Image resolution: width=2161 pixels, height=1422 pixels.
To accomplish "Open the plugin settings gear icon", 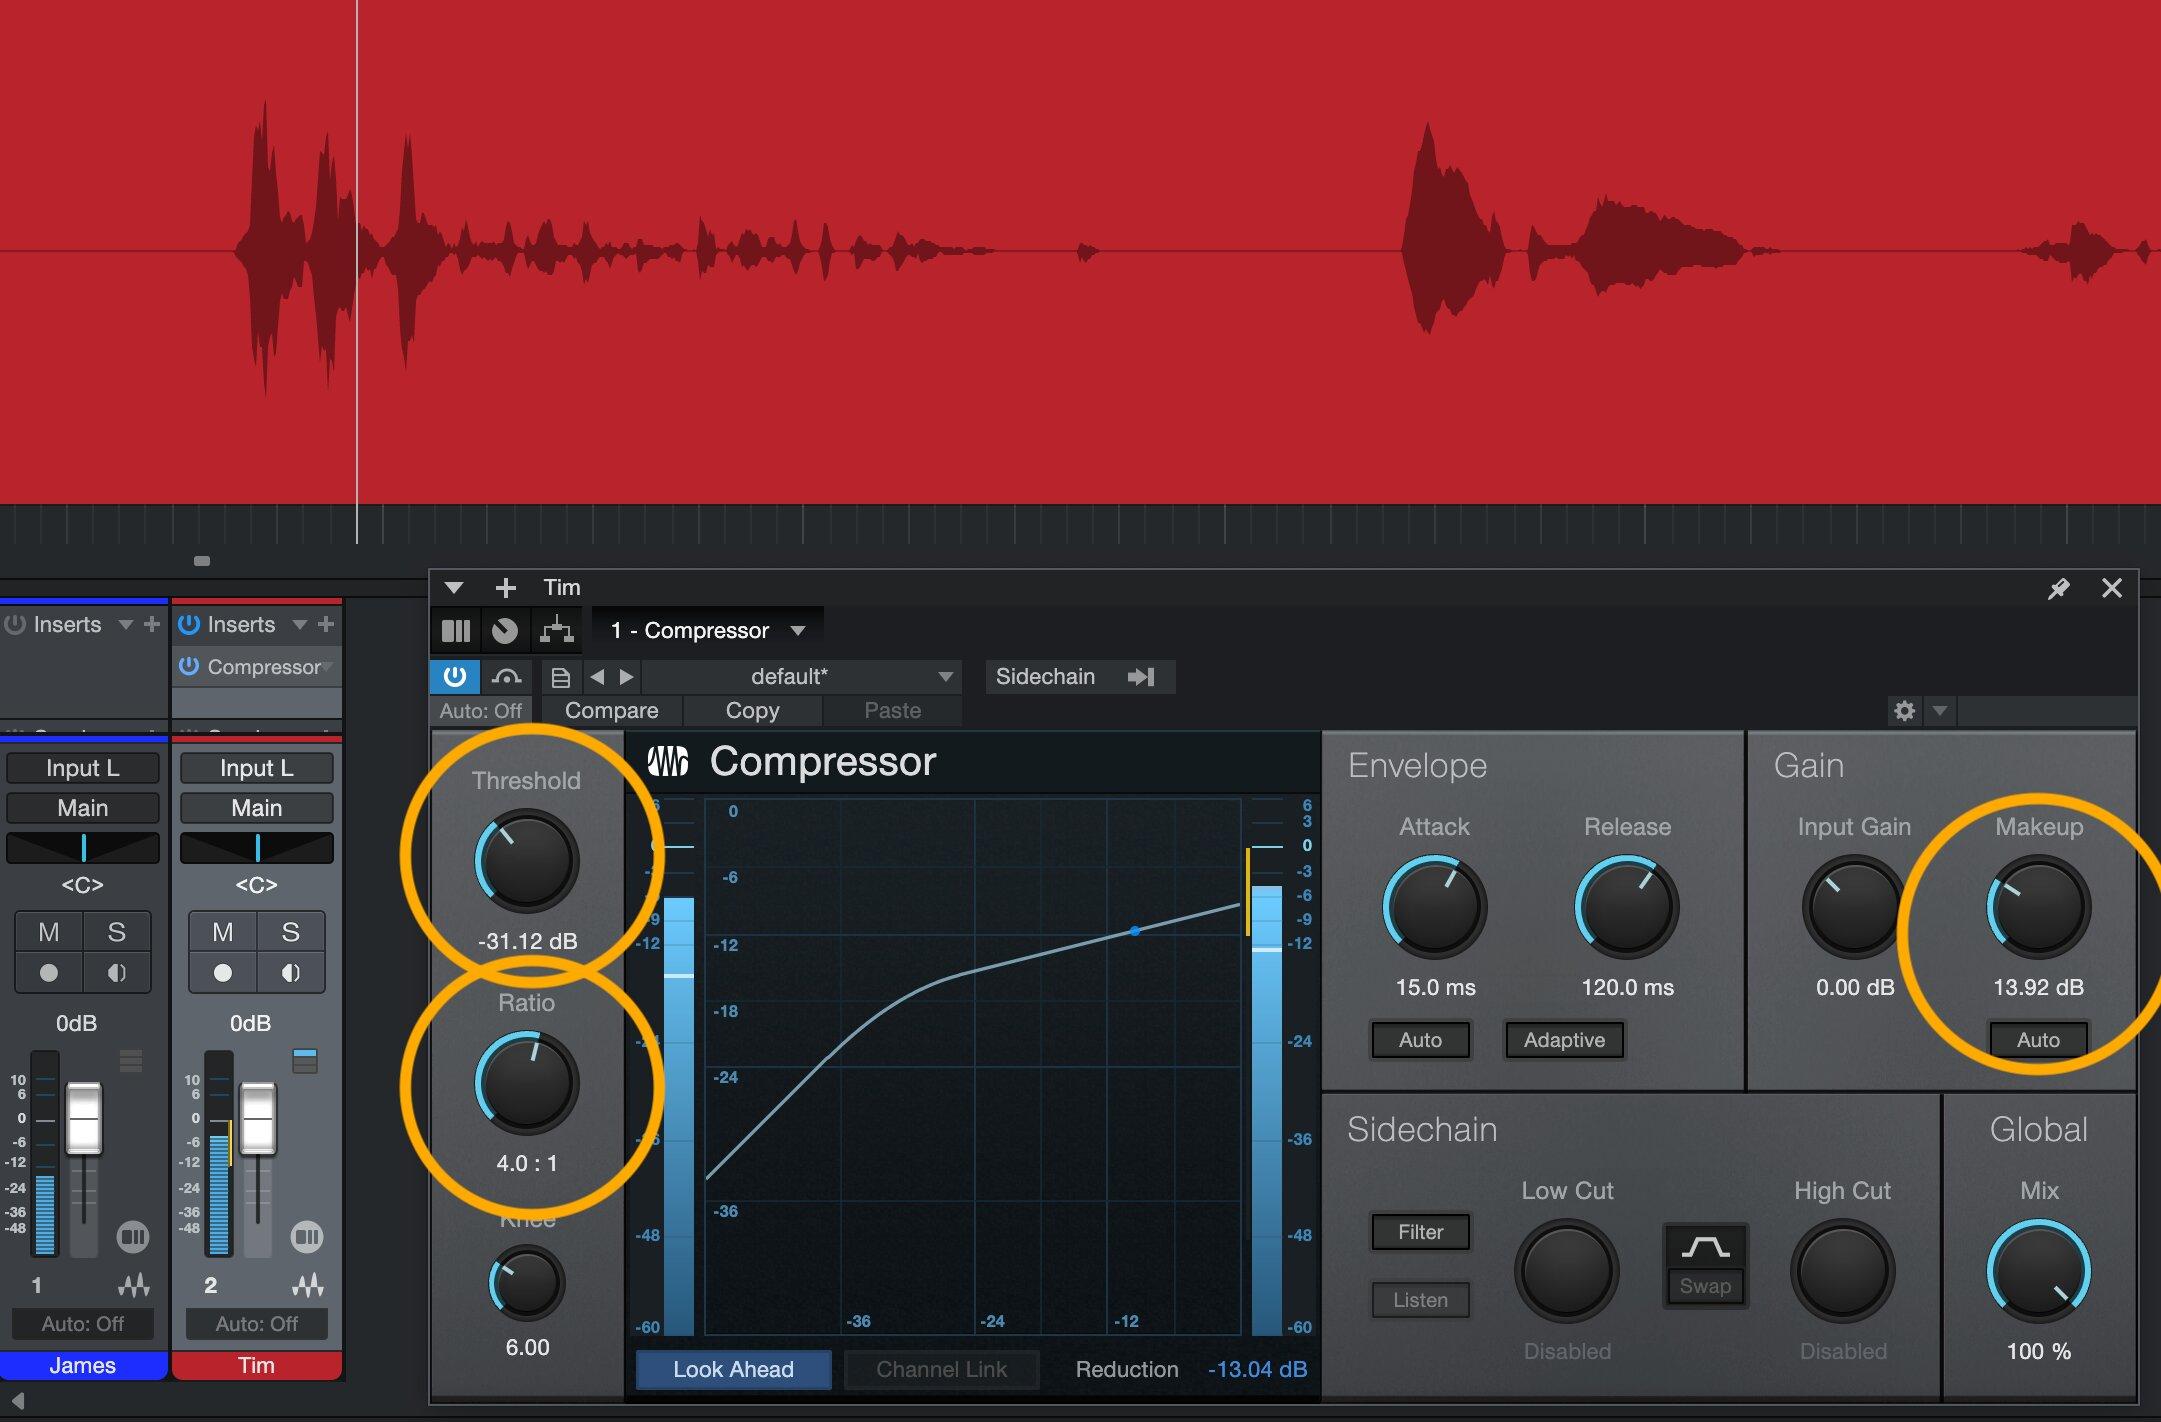I will (1904, 711).
